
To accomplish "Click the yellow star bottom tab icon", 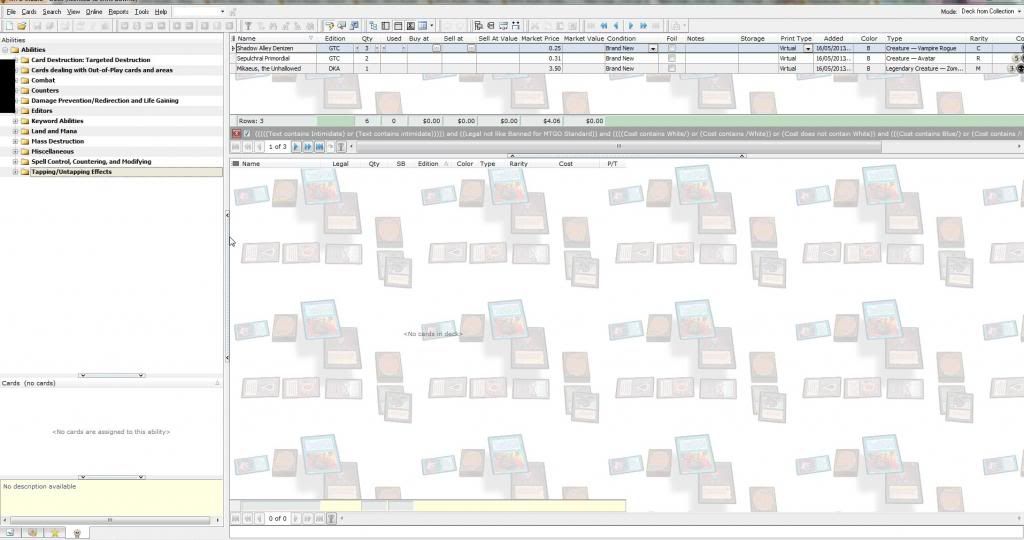I will [x=55, y=533].
